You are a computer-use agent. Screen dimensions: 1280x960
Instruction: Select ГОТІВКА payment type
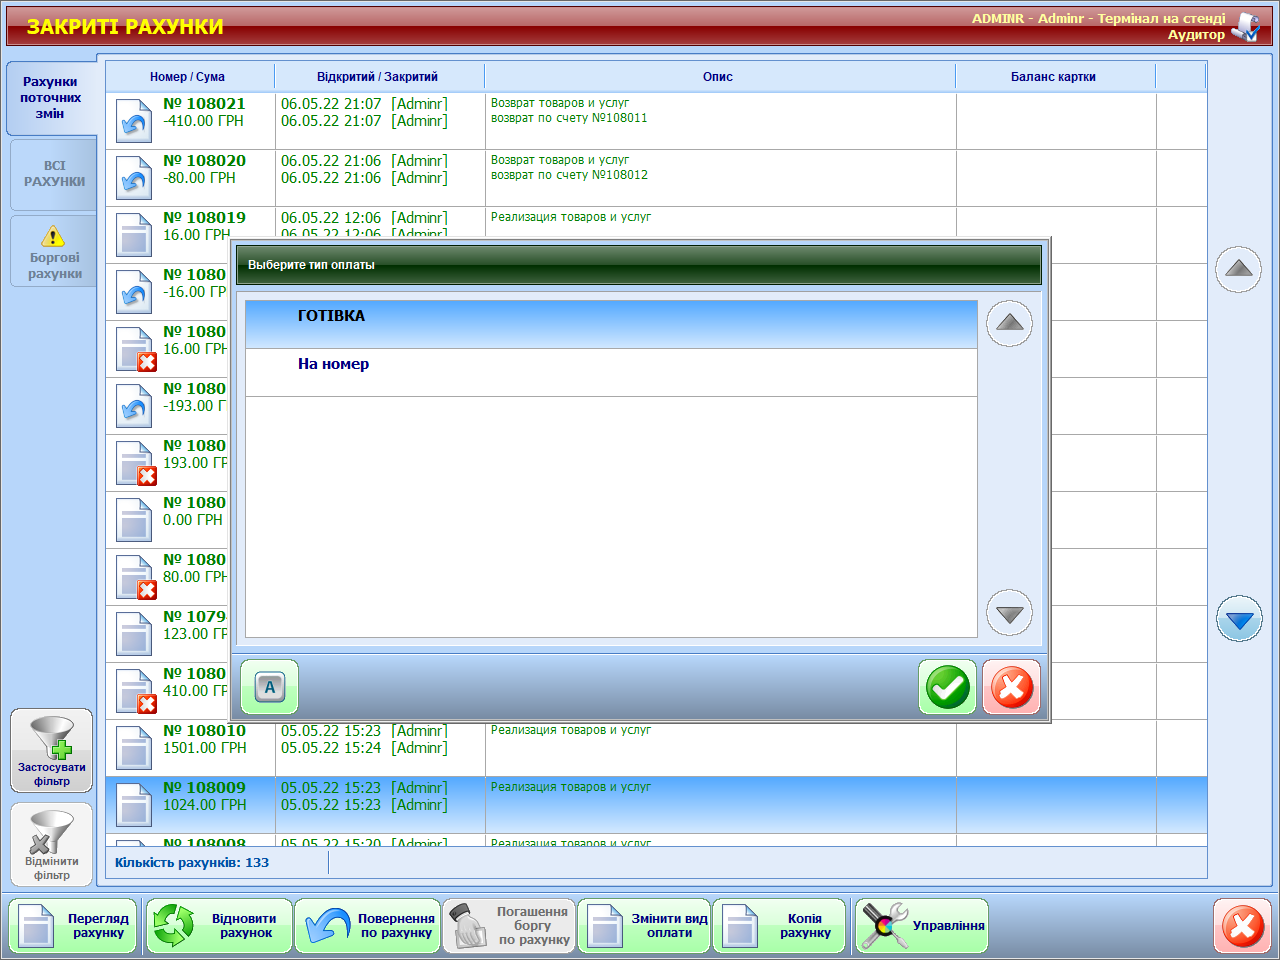pyautogui.click(x=610, y=324)
